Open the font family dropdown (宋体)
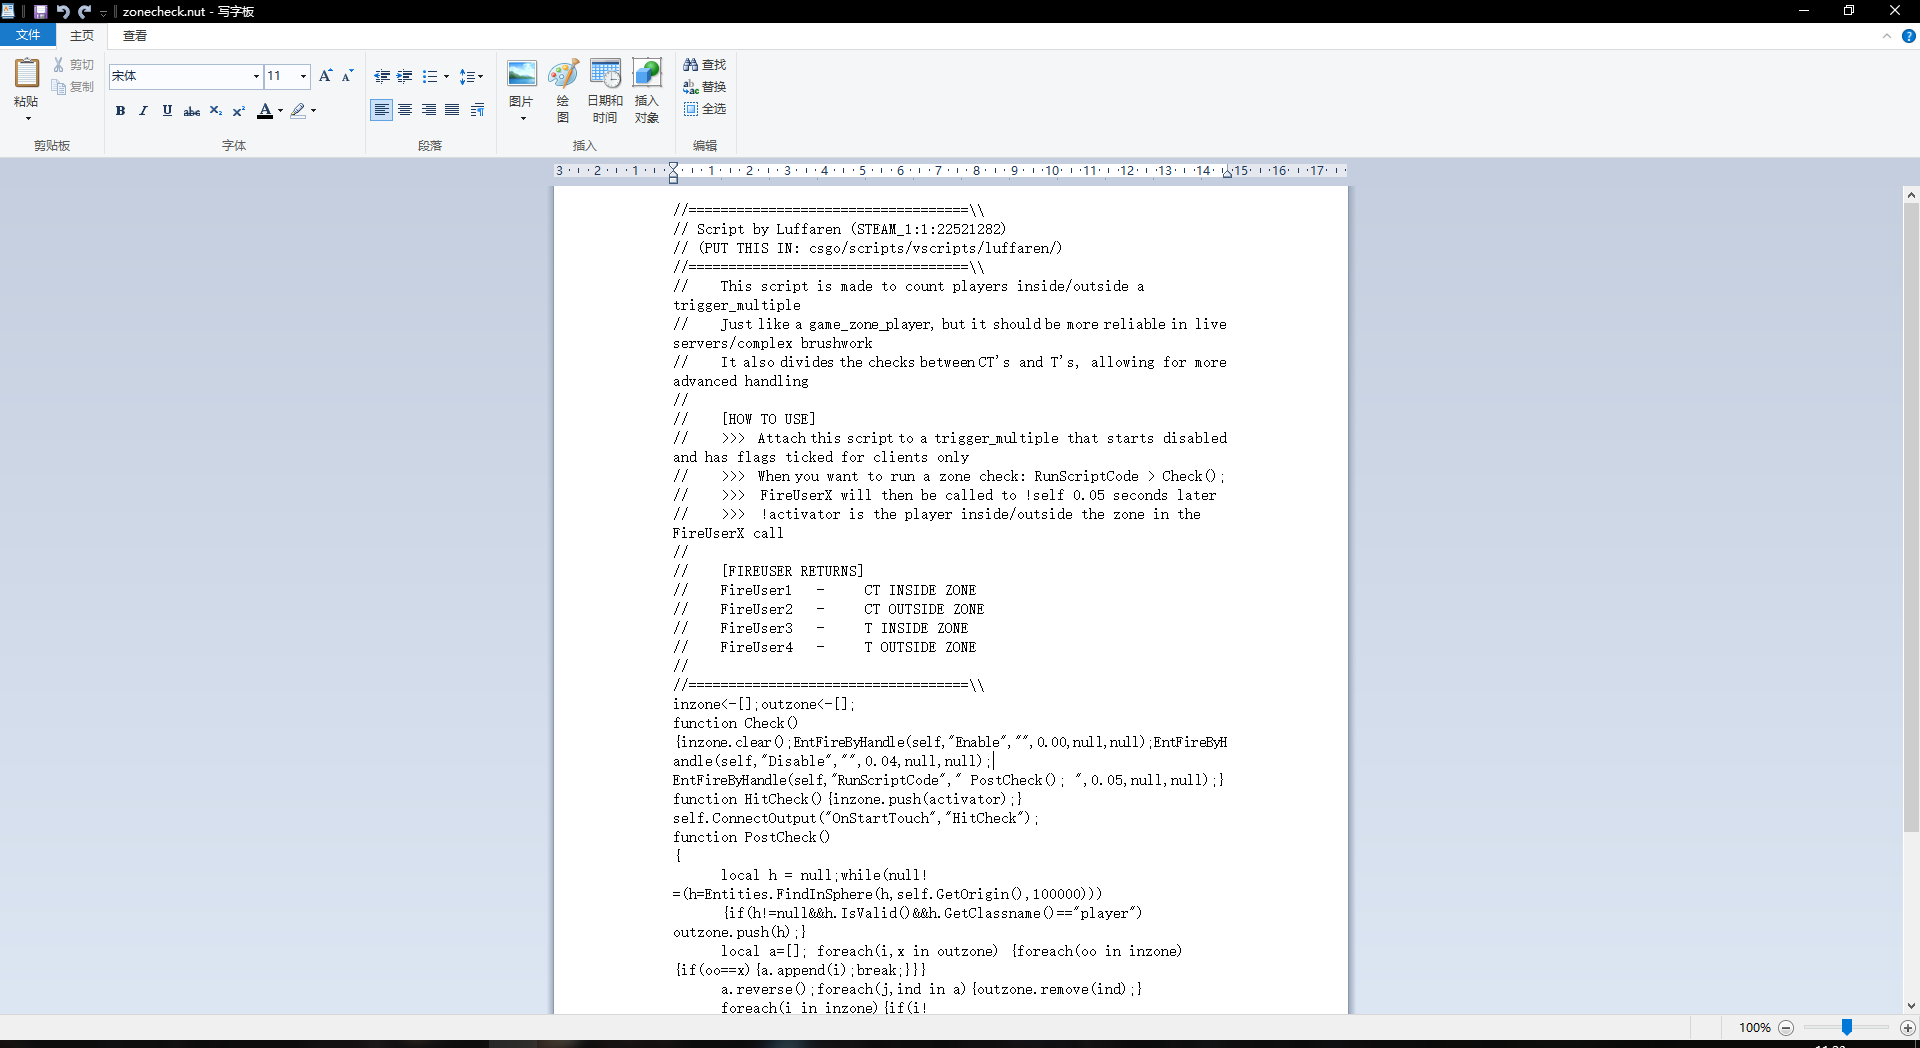The image size is (1920, 1048). [x=256, y=76]
